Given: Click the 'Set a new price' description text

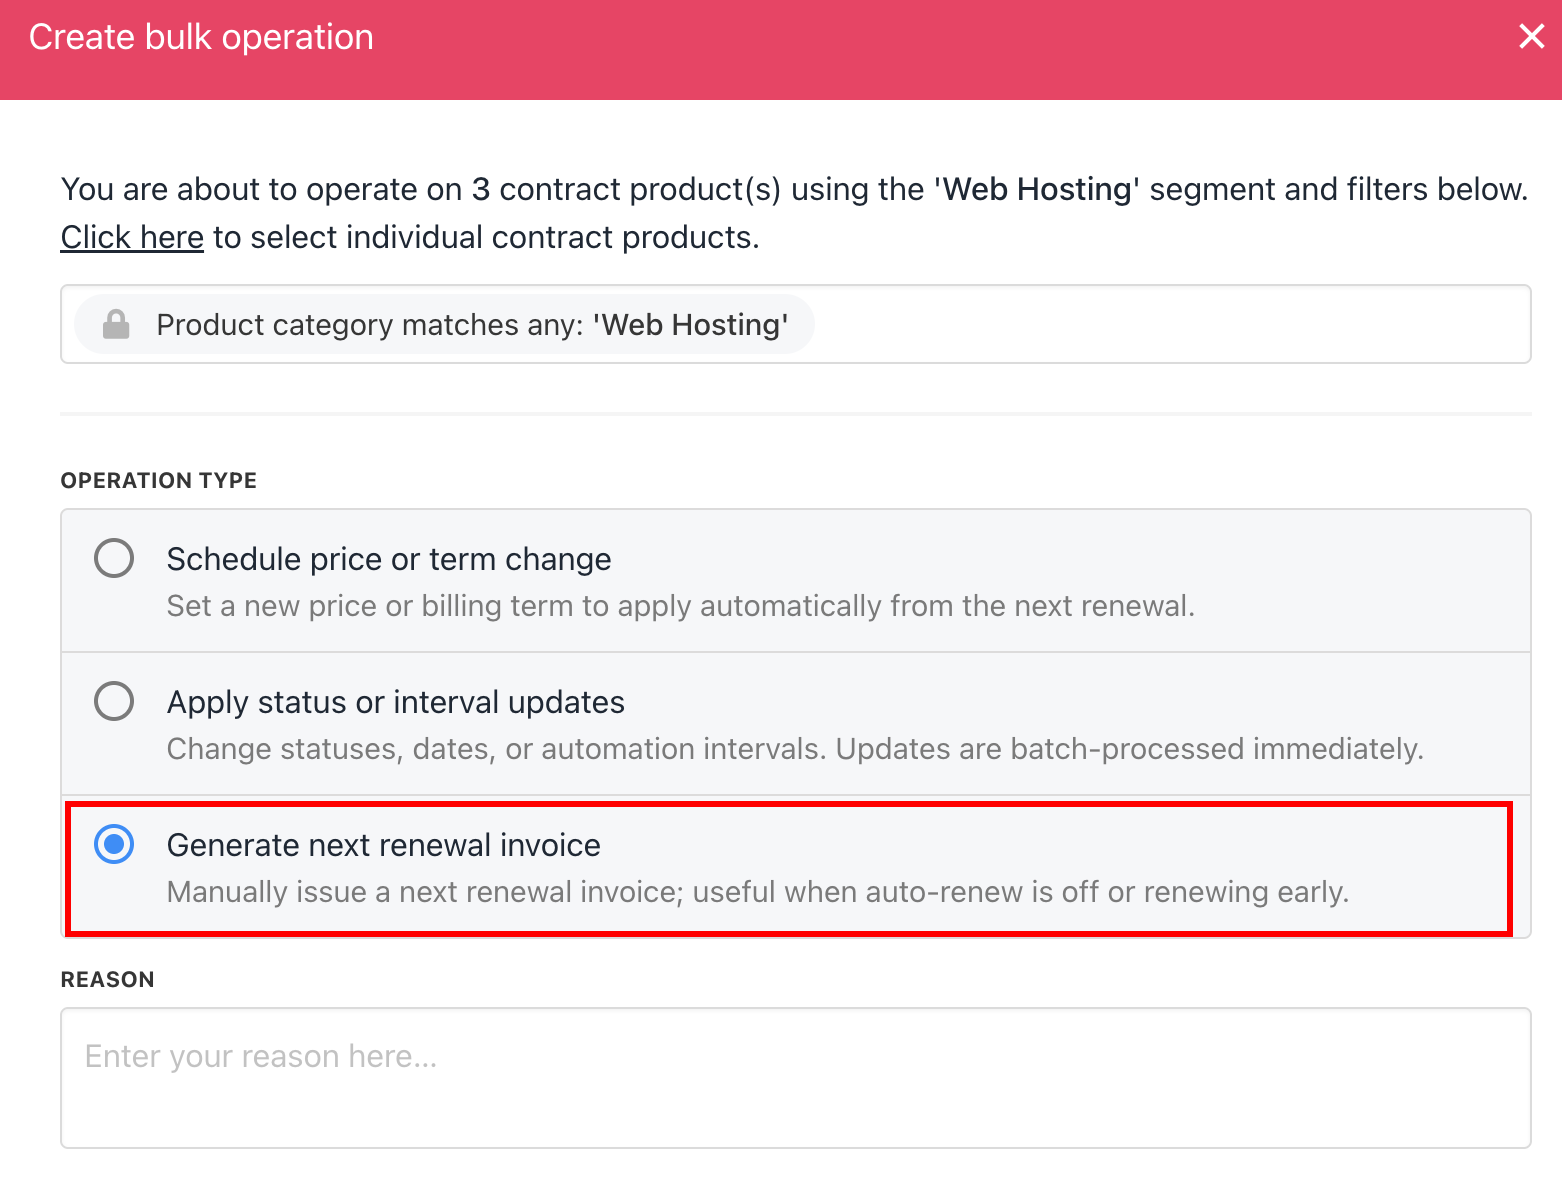Looking at the screenshot, I should pos(680,606).
